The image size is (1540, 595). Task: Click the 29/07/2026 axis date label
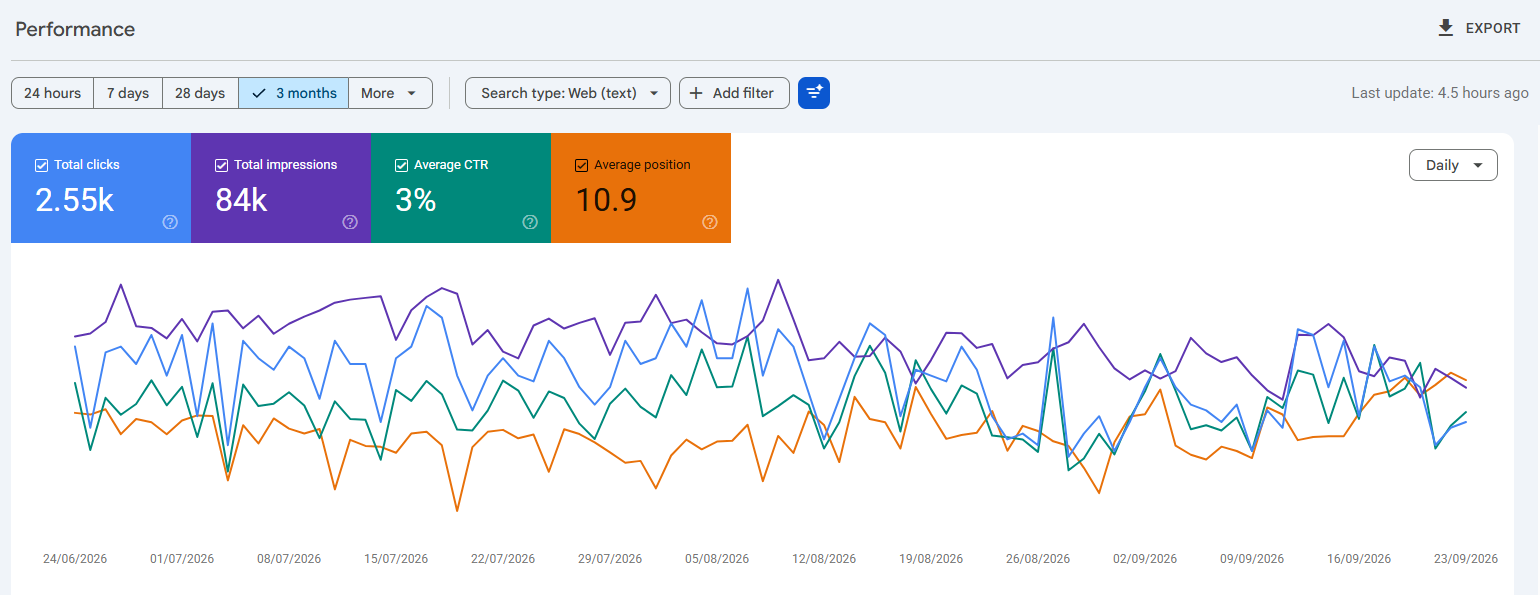[x=610, y=559]
